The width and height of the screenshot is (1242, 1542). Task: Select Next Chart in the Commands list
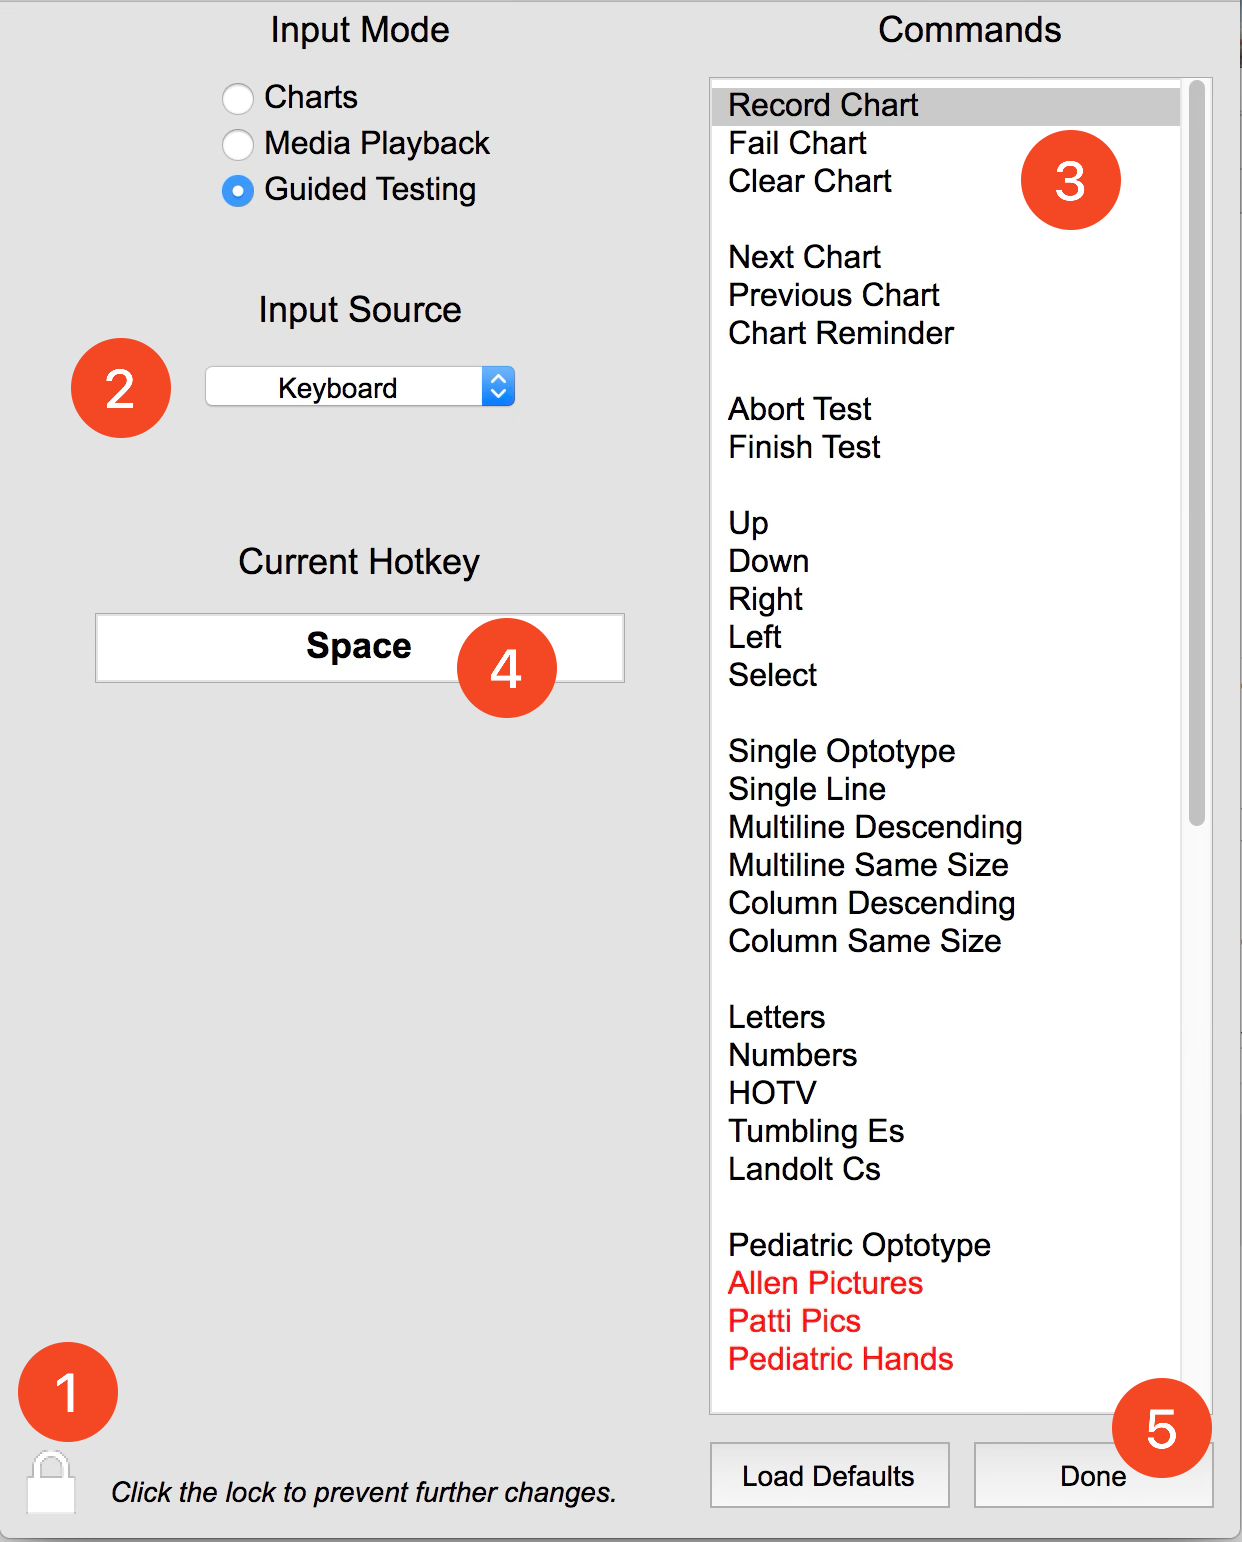(804, 257)
